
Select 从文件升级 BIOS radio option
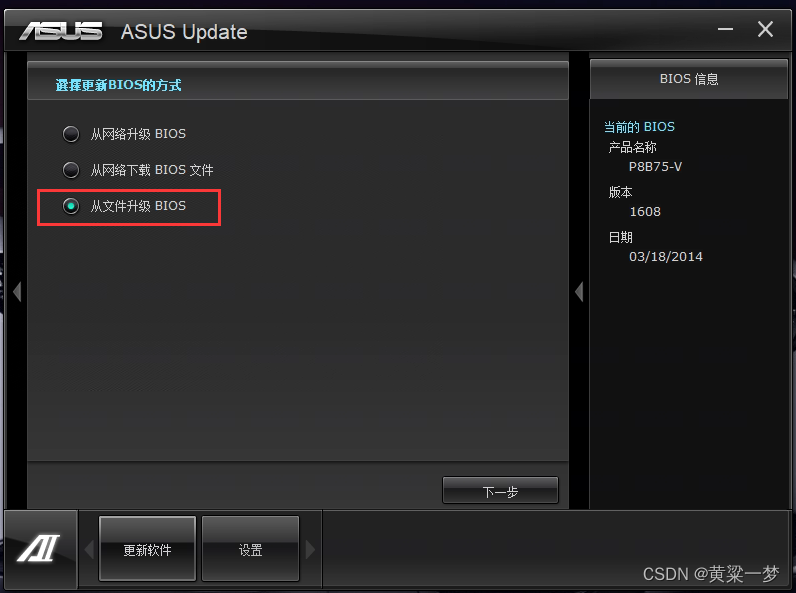(71, 206)
